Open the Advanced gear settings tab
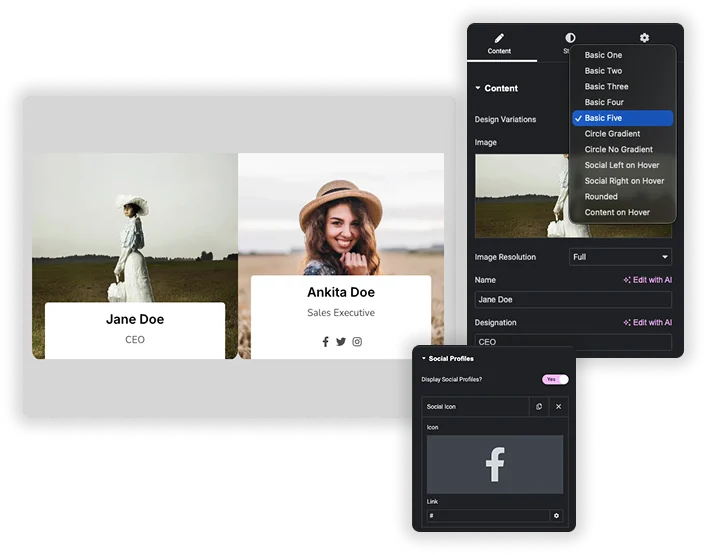The height and width of the screenshot is (555, 713). pyautogui.click(x=644, y=38)
